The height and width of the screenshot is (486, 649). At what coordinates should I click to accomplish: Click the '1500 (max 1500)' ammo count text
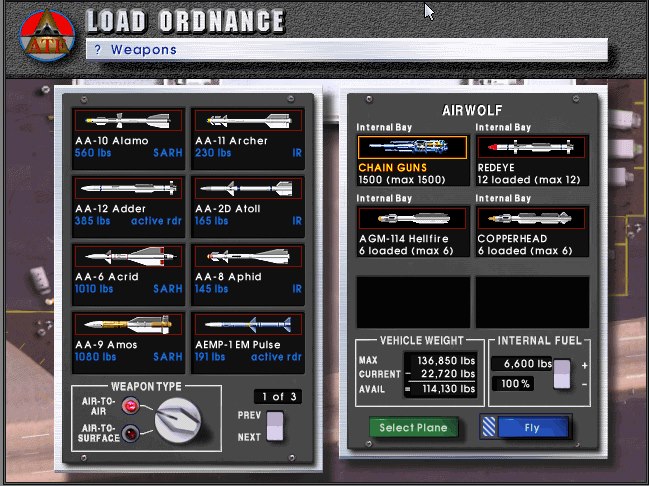402,180
